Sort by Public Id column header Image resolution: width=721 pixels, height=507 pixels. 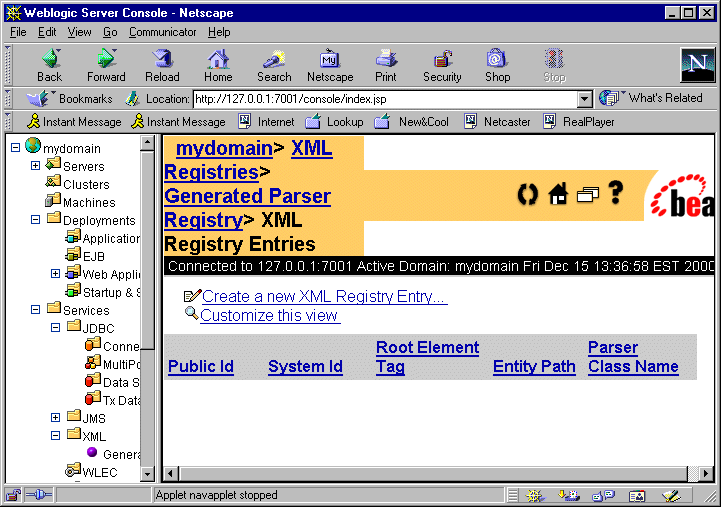[201, 366]
